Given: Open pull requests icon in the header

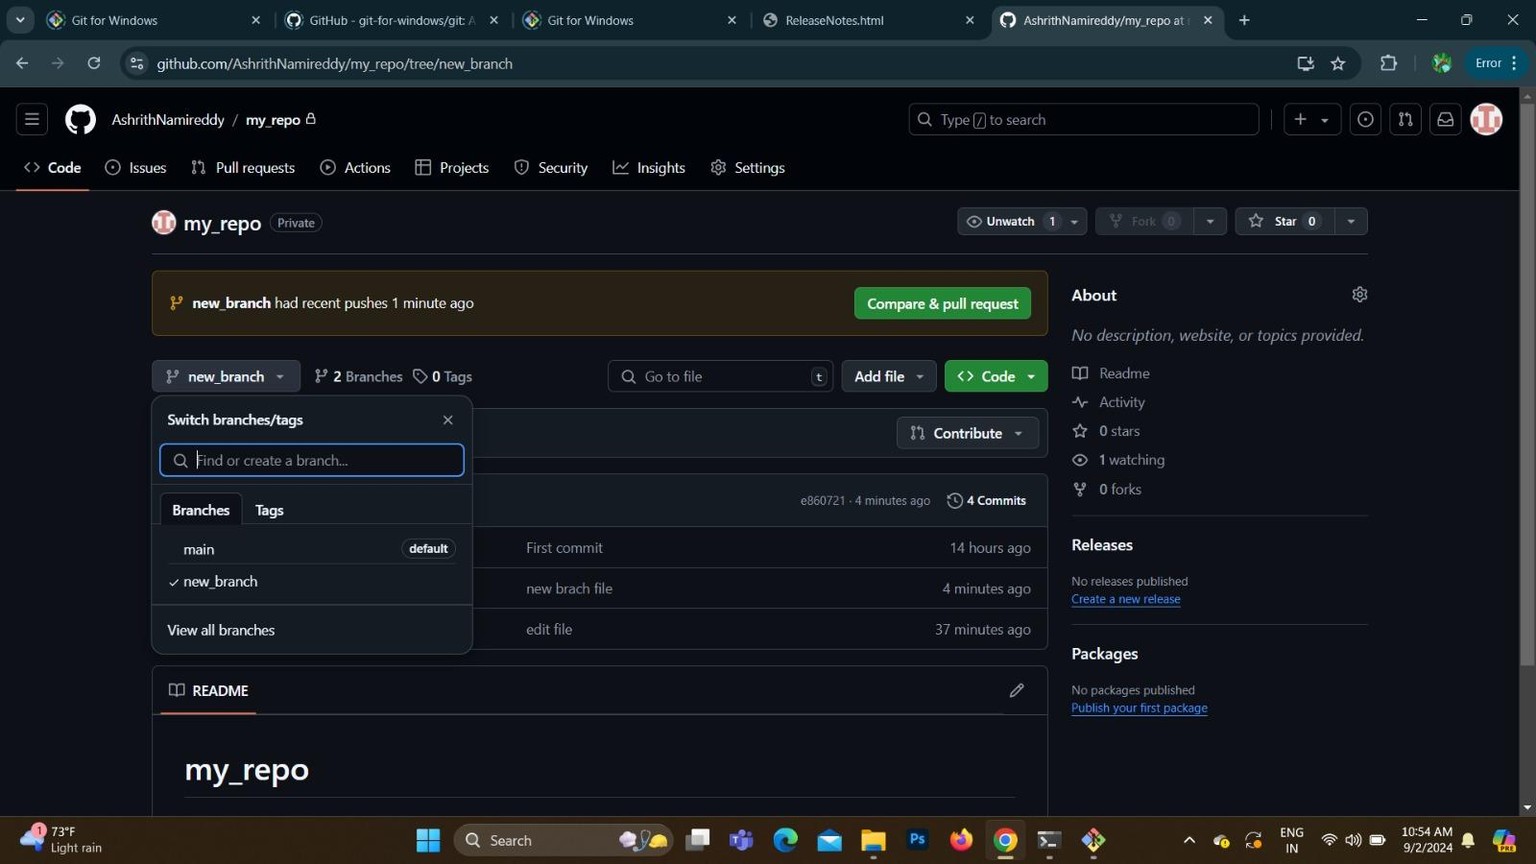Looking at the screenshot, I should [1405, 119].
